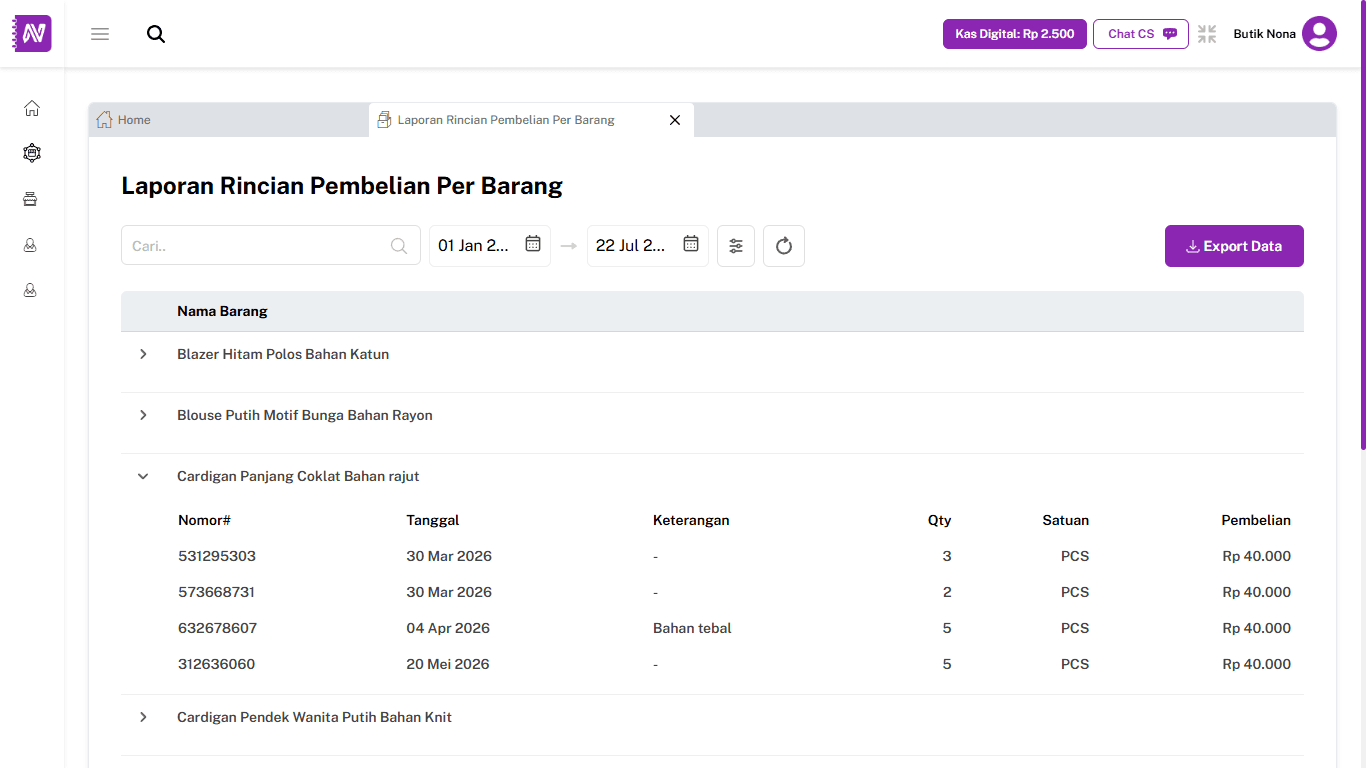
Task: Click Export Data button
Action: (x=1234, y=246)
